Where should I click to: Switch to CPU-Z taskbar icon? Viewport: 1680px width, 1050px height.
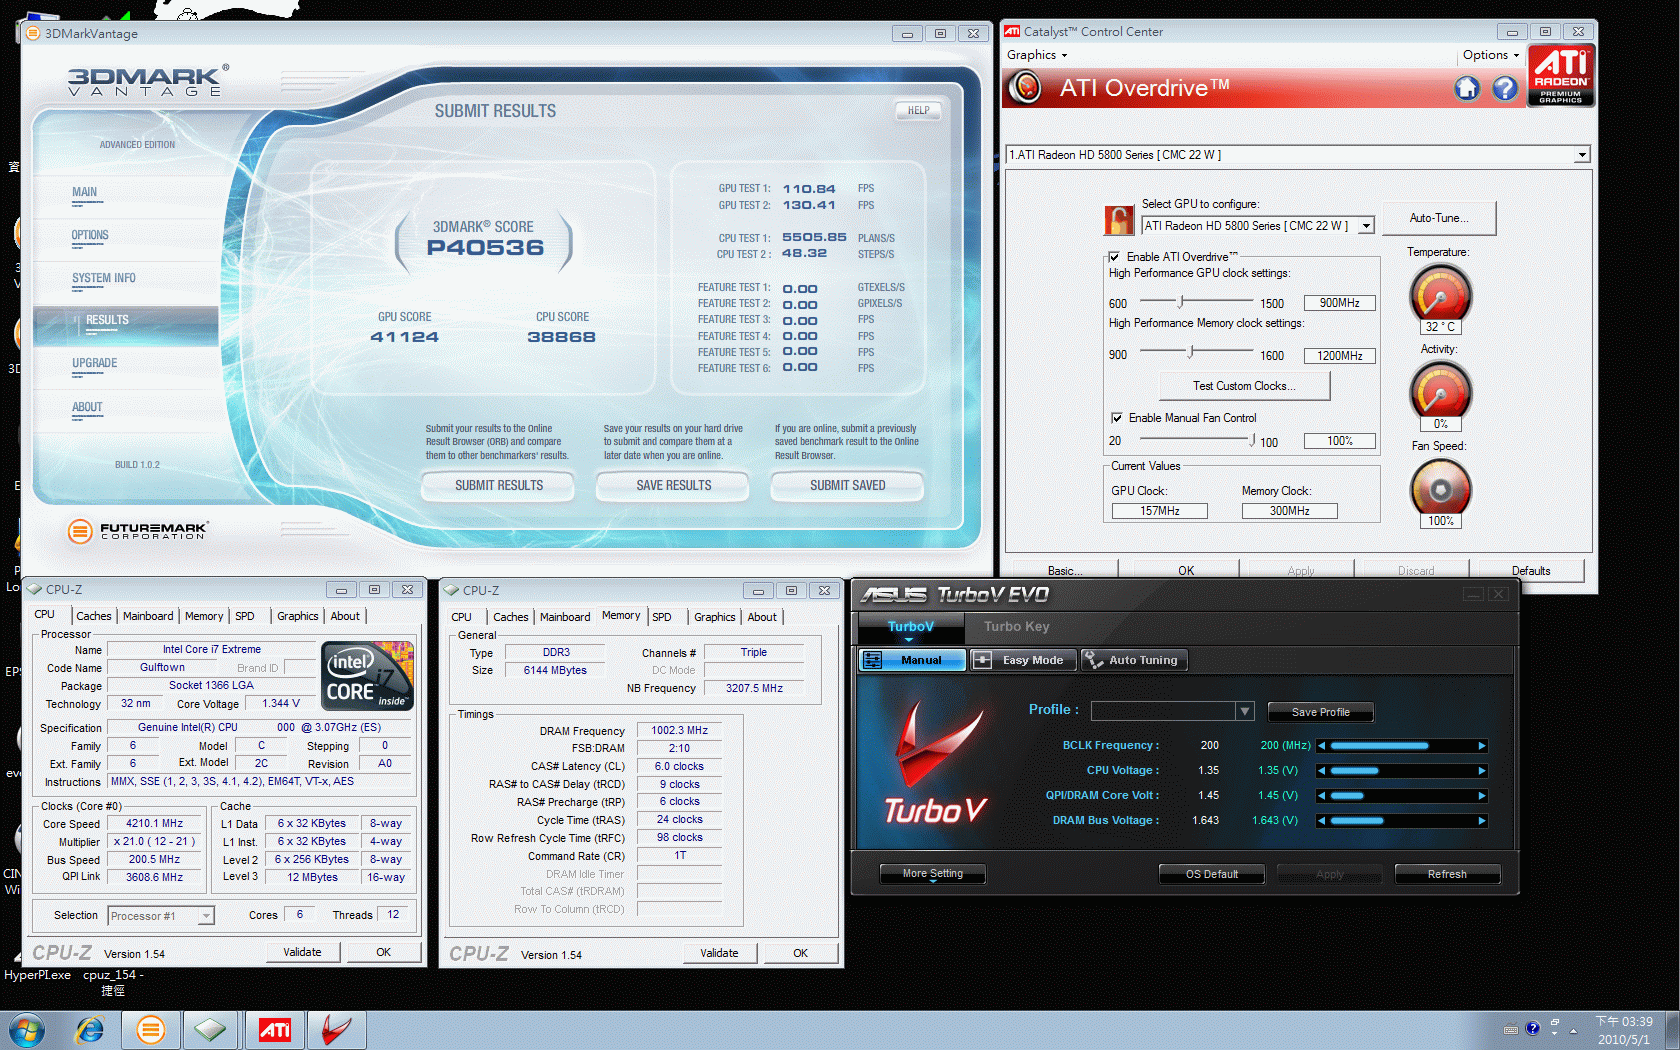coord(210,1030)
